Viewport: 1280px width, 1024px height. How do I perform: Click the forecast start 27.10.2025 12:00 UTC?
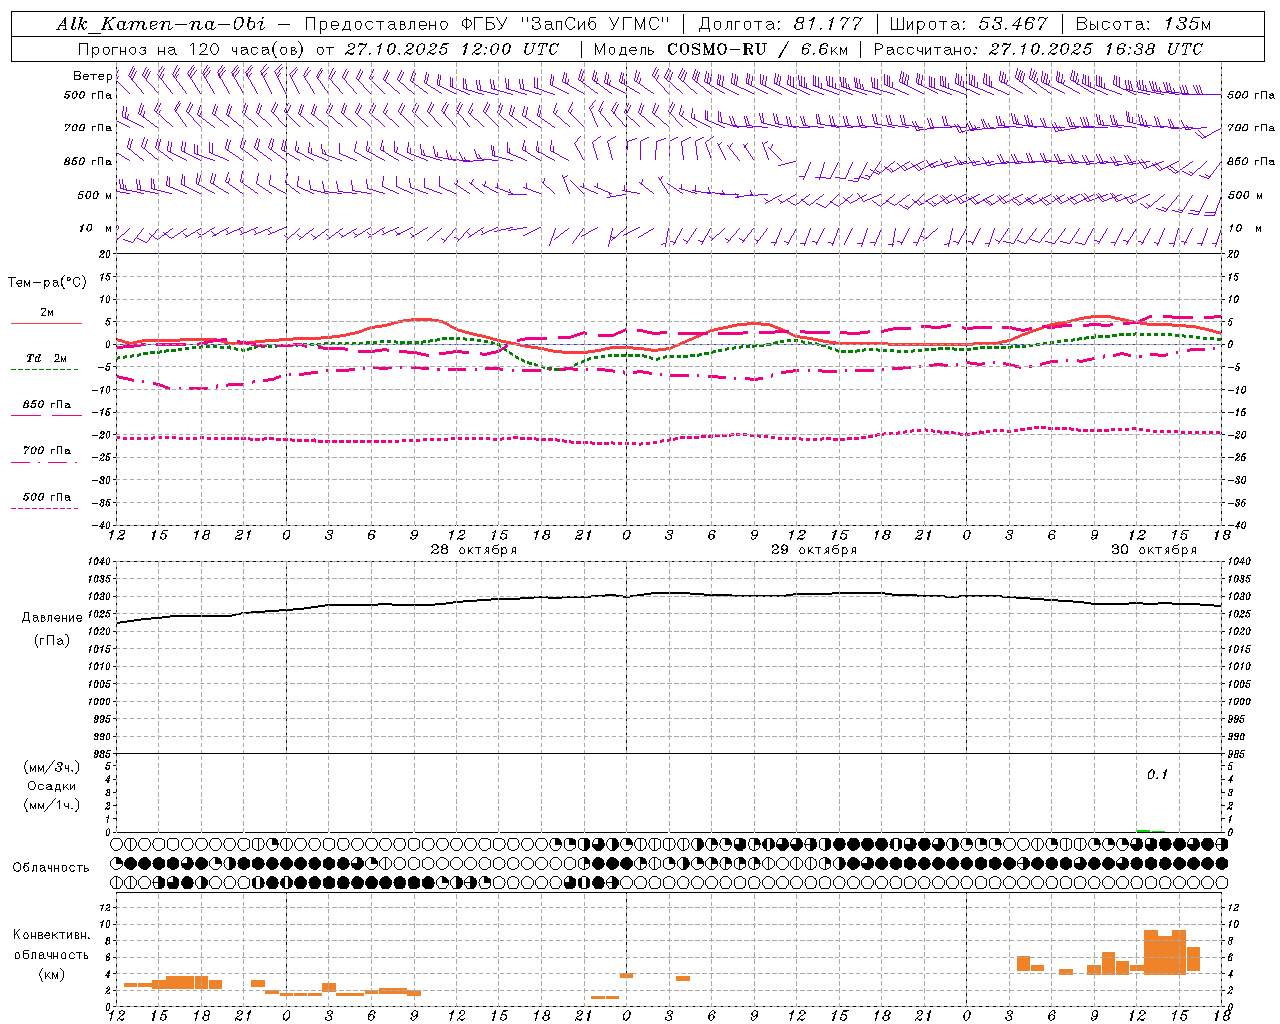pyautogui.click(x=452, y=49)
